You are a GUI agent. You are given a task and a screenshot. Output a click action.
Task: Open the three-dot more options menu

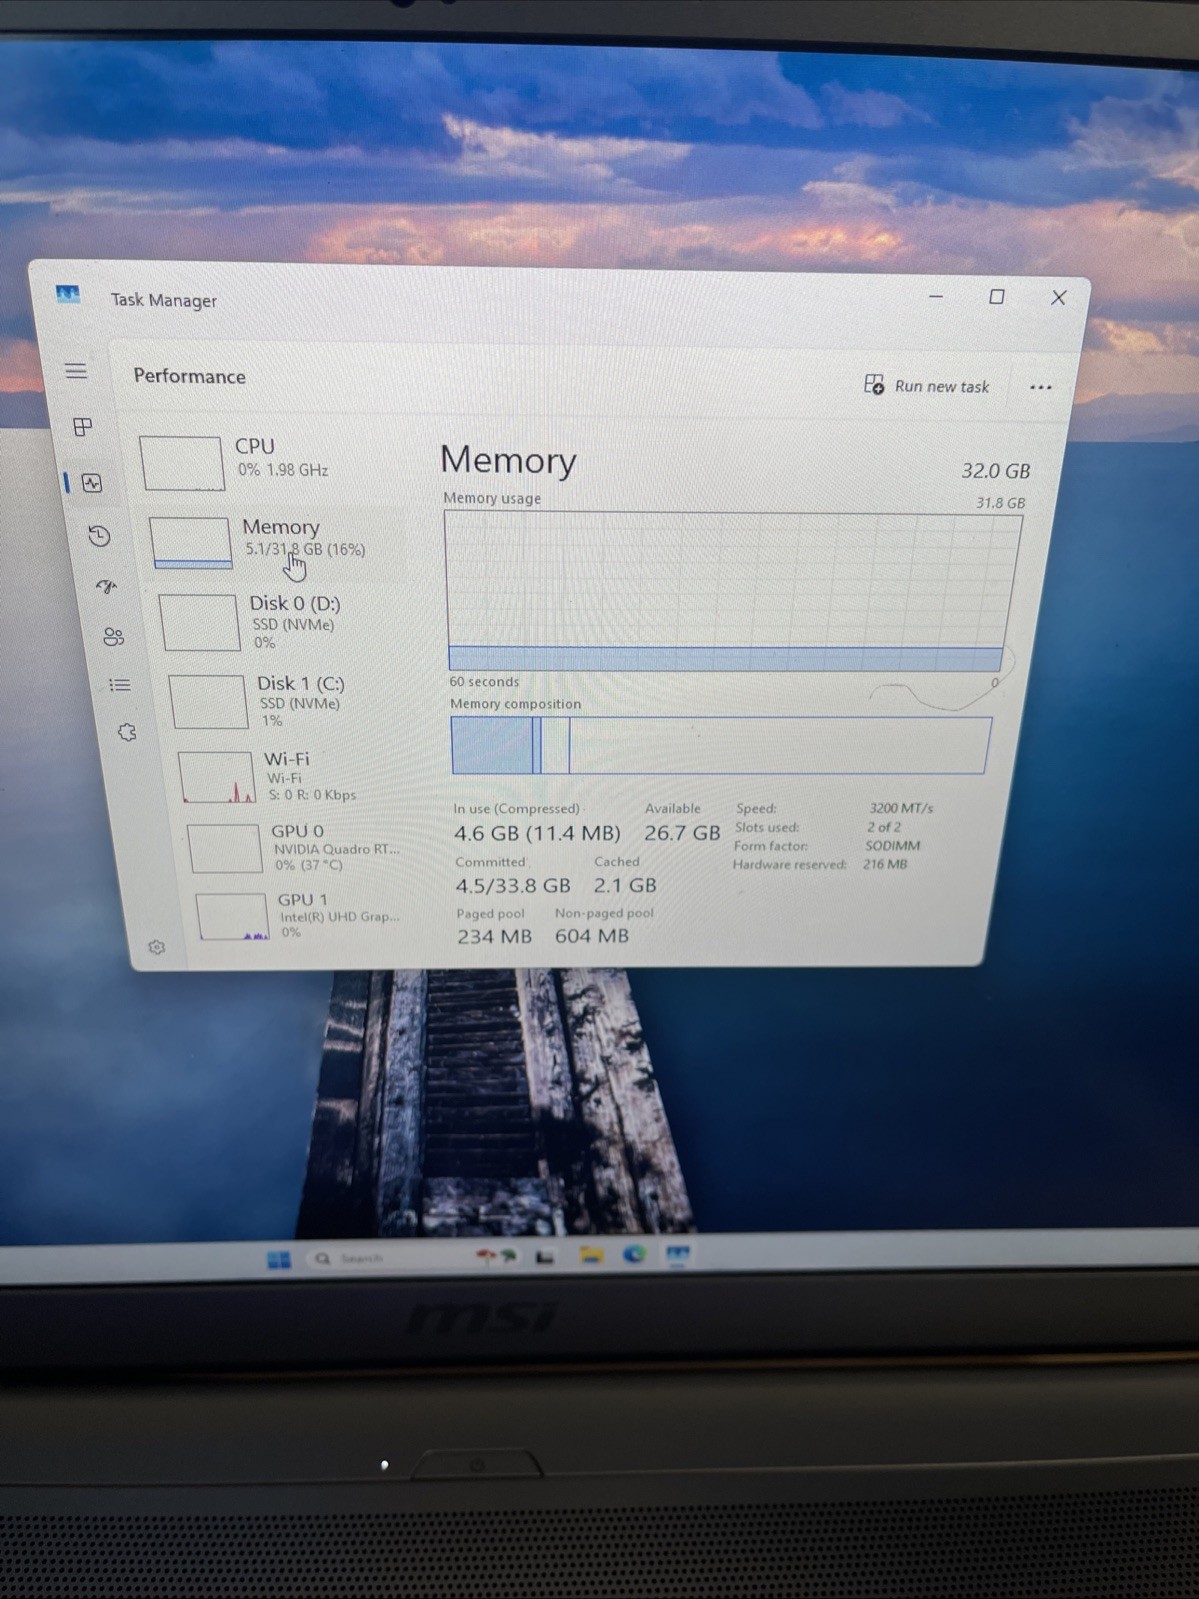tap(1040, 388)
